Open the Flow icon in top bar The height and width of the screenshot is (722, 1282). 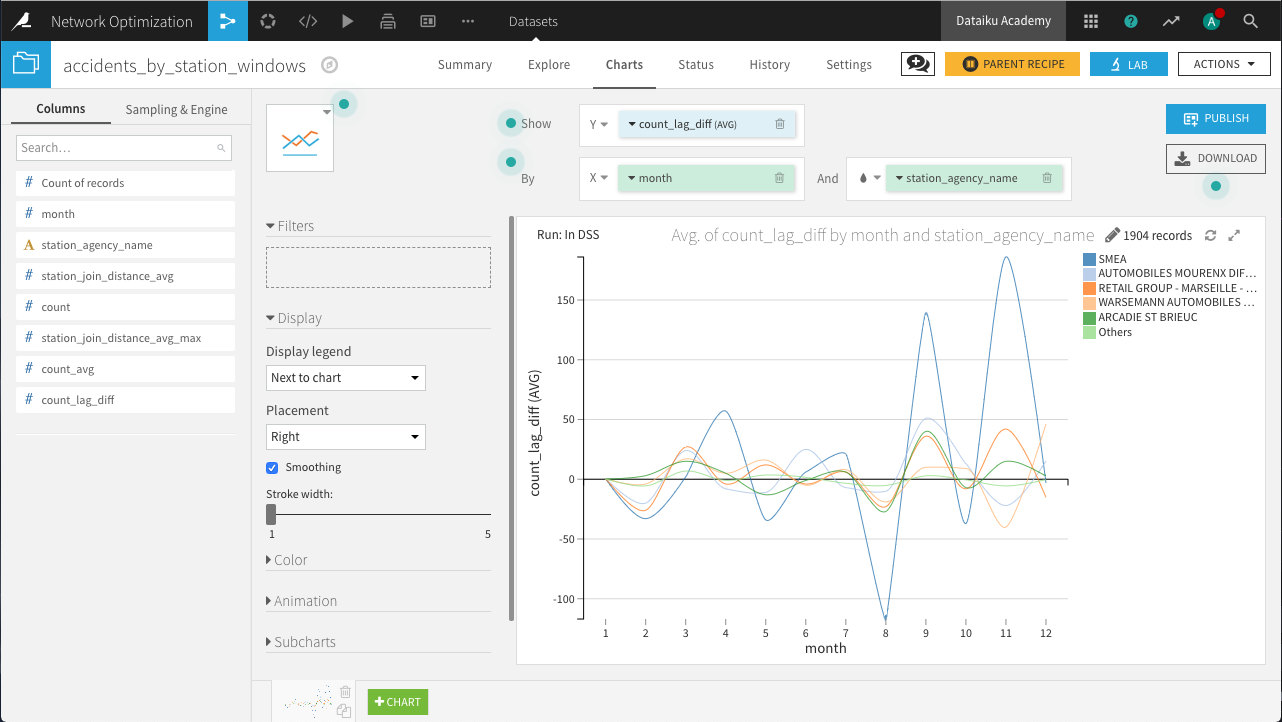(x=228, y=21)
